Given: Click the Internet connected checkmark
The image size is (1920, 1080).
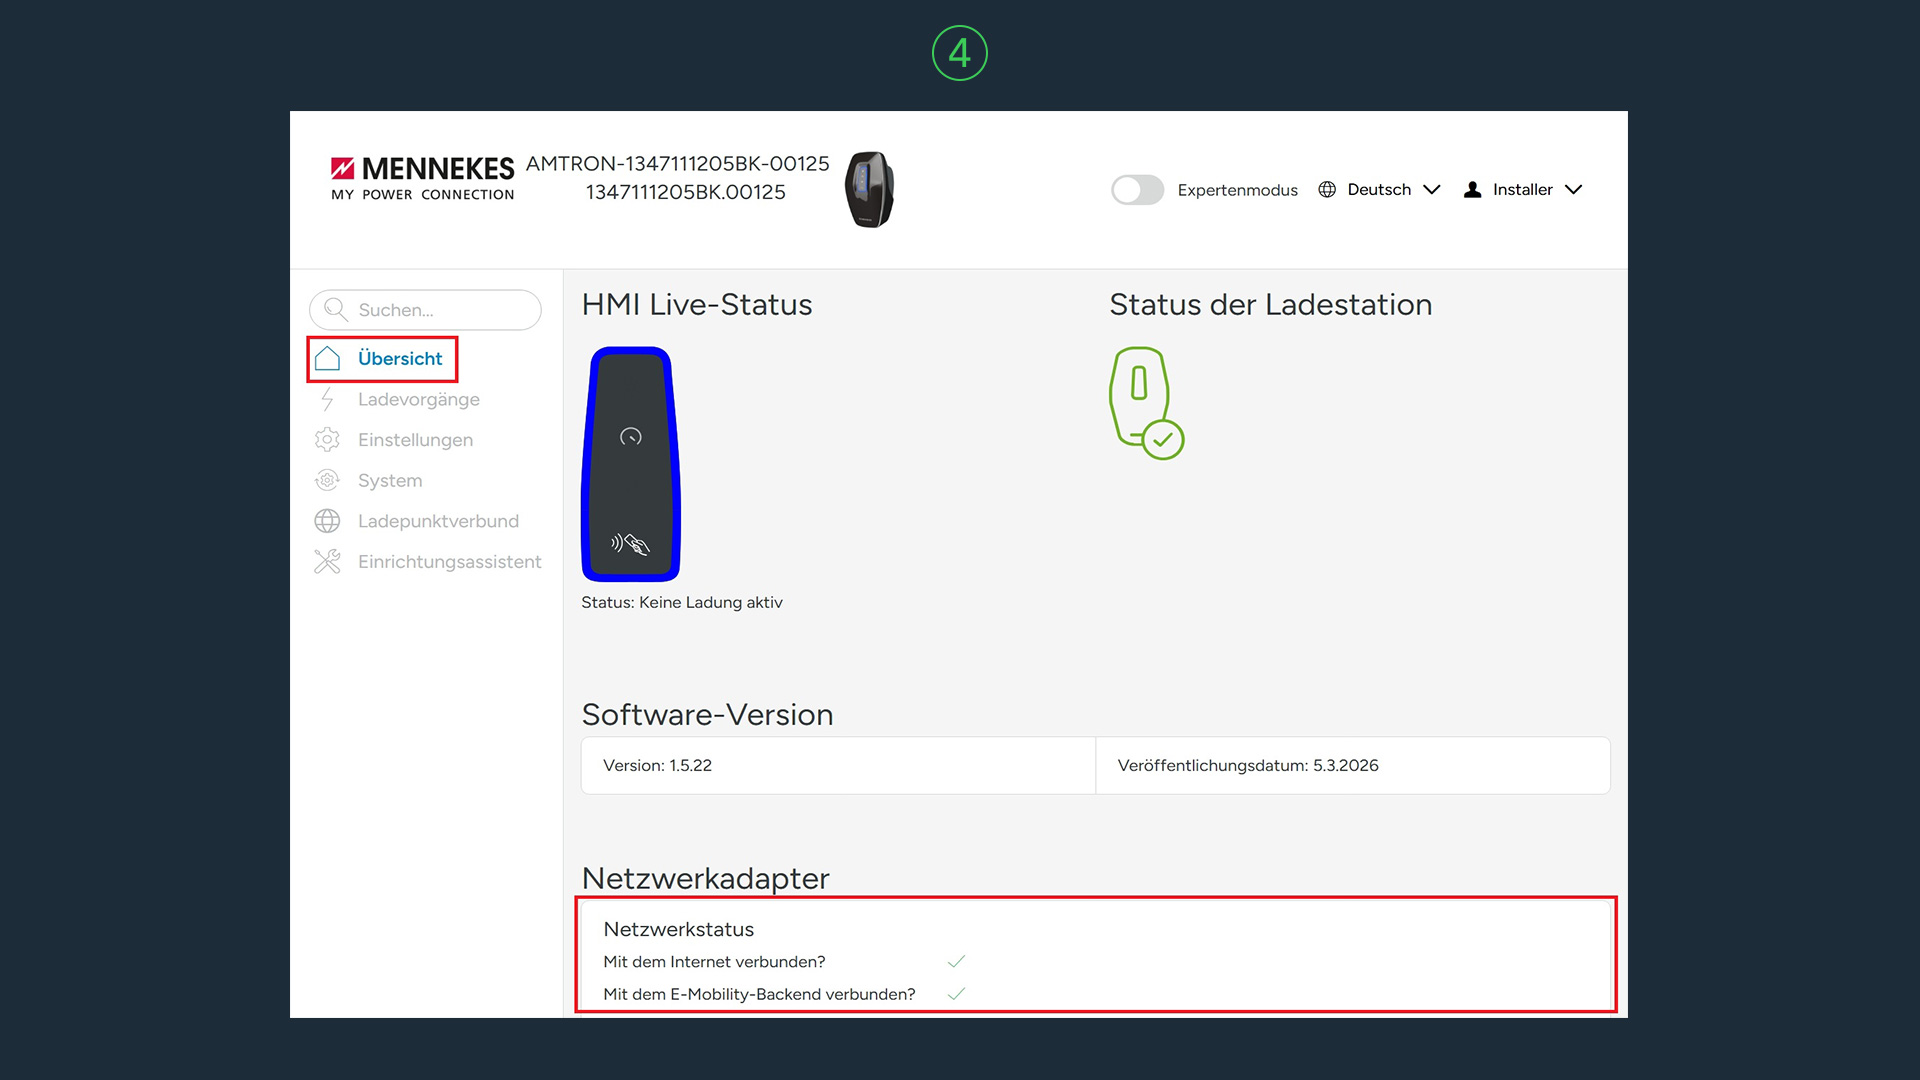Looking at the screenshot, I should click(x=956, y=961).
